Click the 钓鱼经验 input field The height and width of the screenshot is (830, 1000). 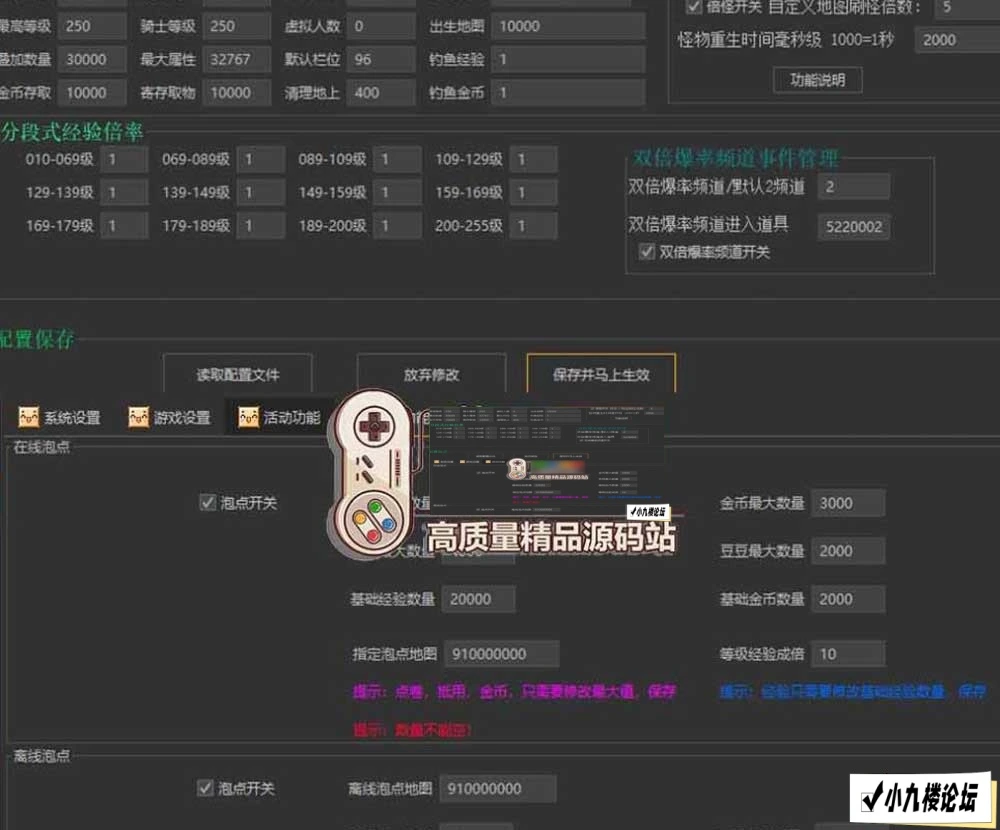pyautogui.click(x=568, y=59)
